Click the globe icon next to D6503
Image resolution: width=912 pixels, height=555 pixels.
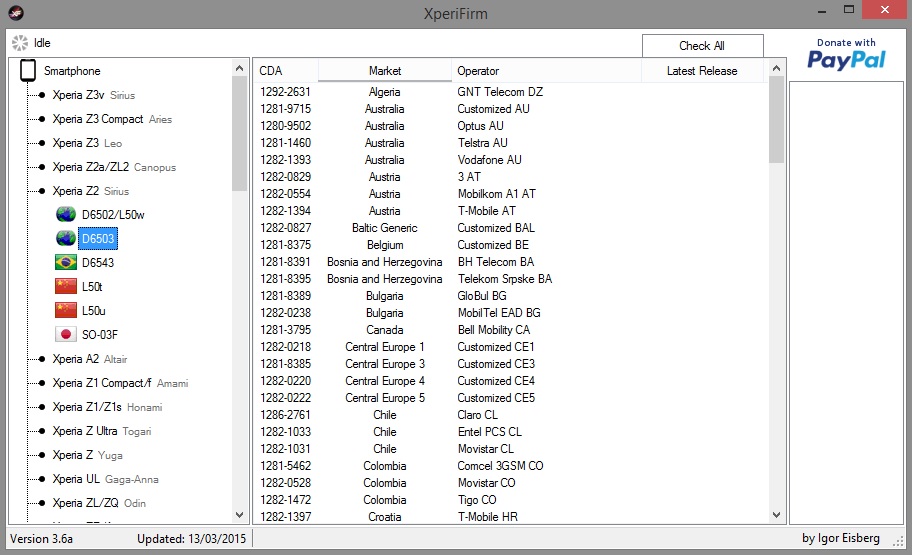[66, 239]
